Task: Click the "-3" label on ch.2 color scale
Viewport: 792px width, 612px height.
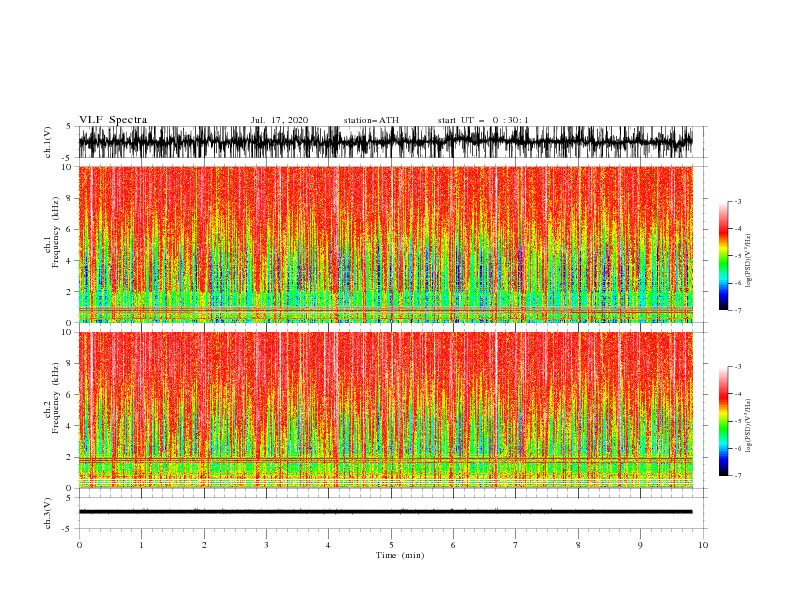Action: click(x=737, y=367)
